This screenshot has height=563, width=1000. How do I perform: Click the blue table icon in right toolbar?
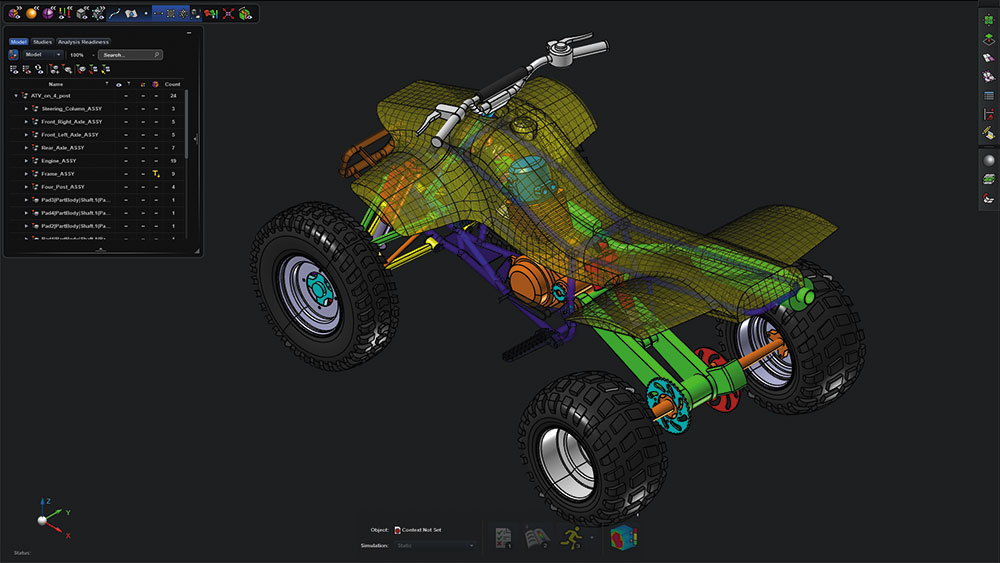coord(988,95)
